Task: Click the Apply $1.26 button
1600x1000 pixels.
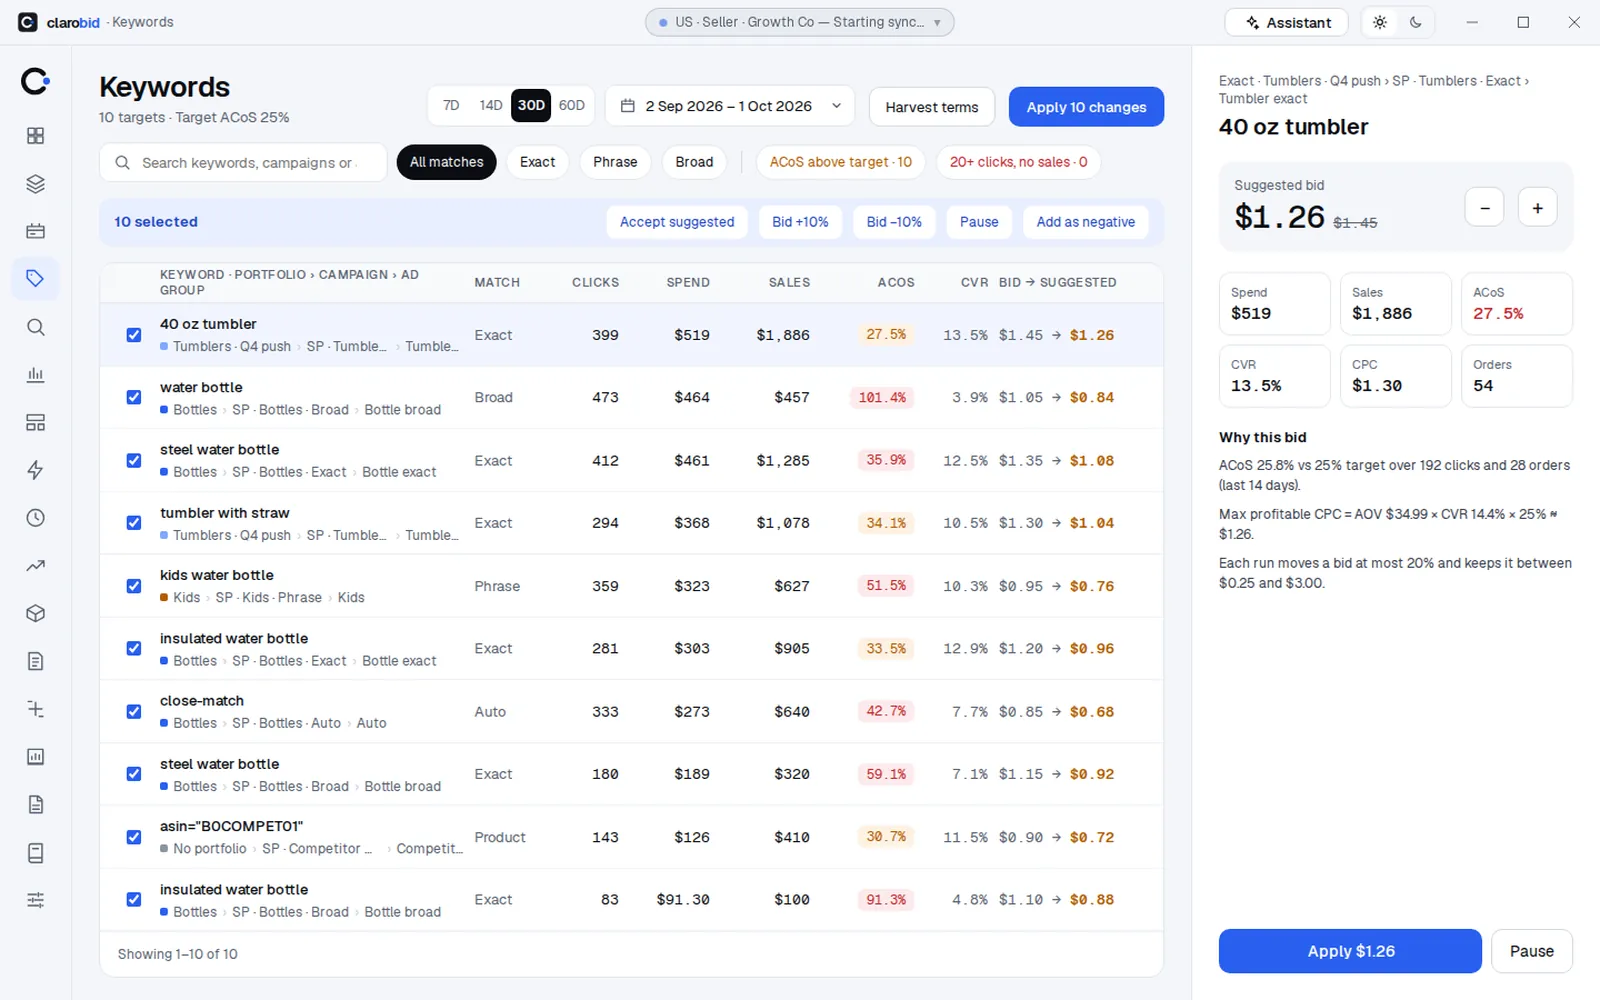Action: tap(1350, 951)
